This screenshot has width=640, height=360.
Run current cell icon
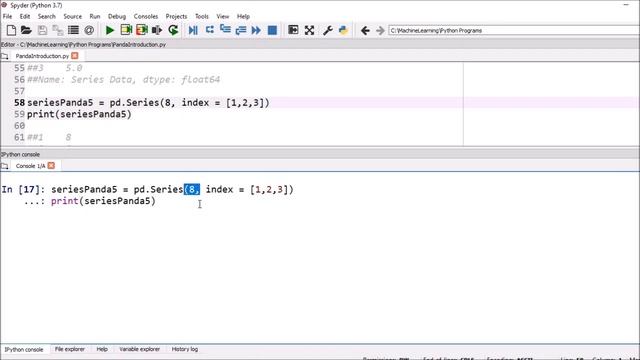point(126,30)
